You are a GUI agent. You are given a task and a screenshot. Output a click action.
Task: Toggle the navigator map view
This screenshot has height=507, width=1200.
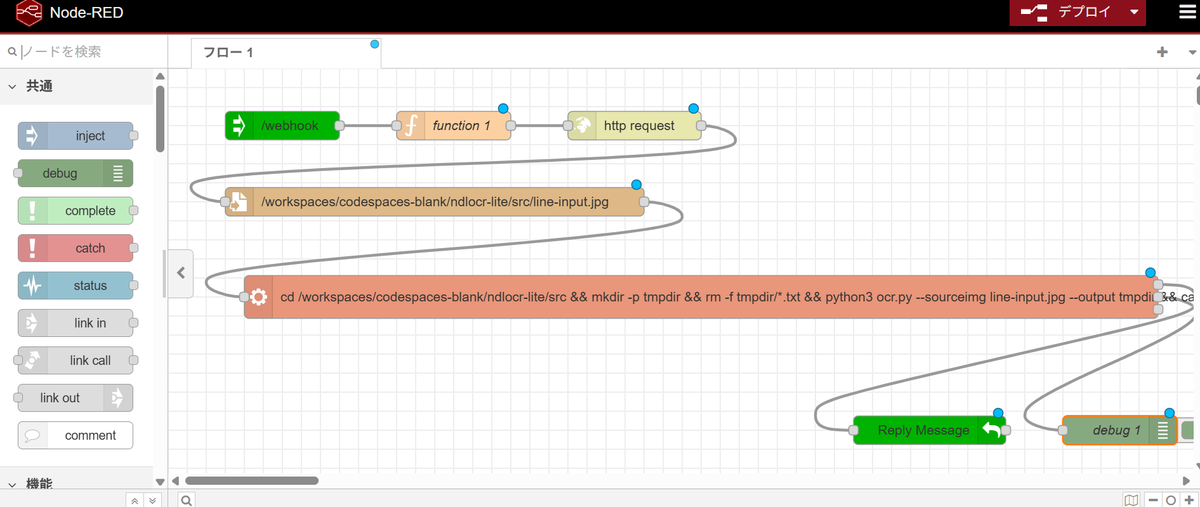[1131, 499]
